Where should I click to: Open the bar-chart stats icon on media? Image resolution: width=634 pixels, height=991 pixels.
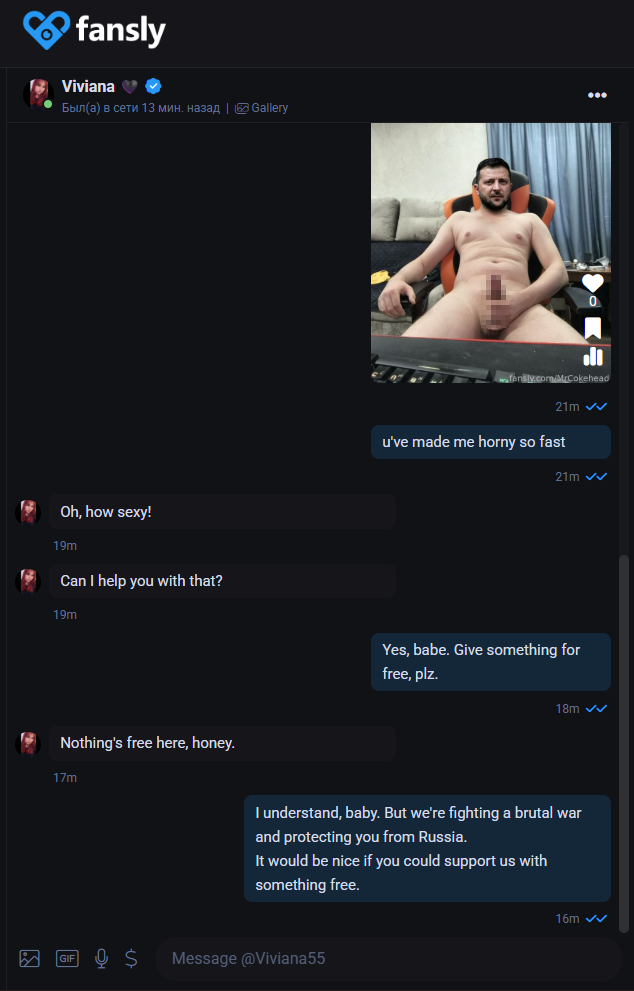(592, 356)
